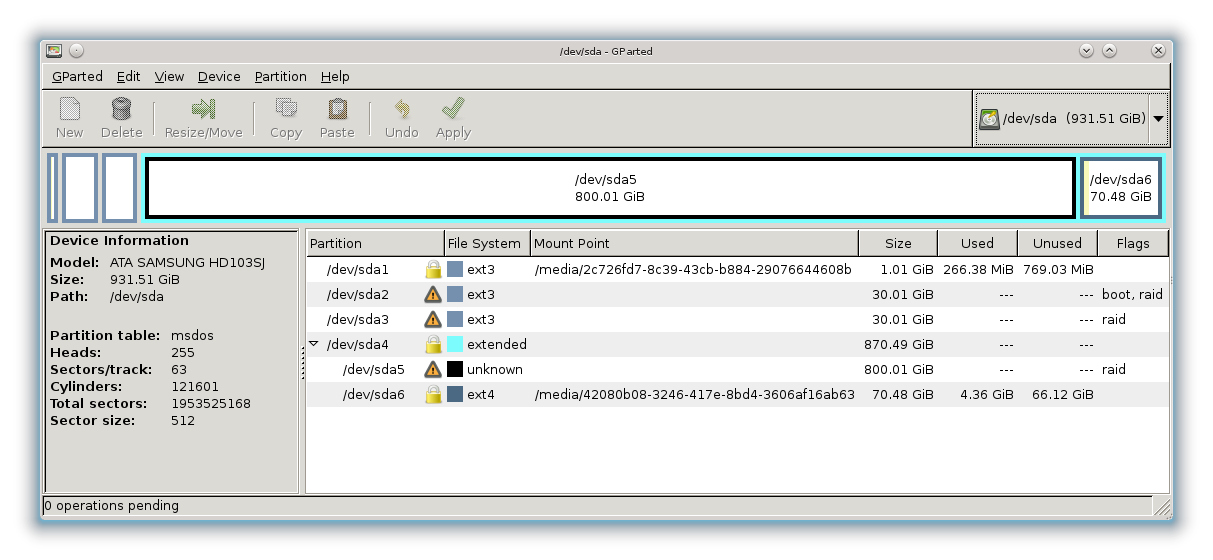Click the Delete partition trash icon
This screenshot has width=1213, height=560.
tap(121, 109)
